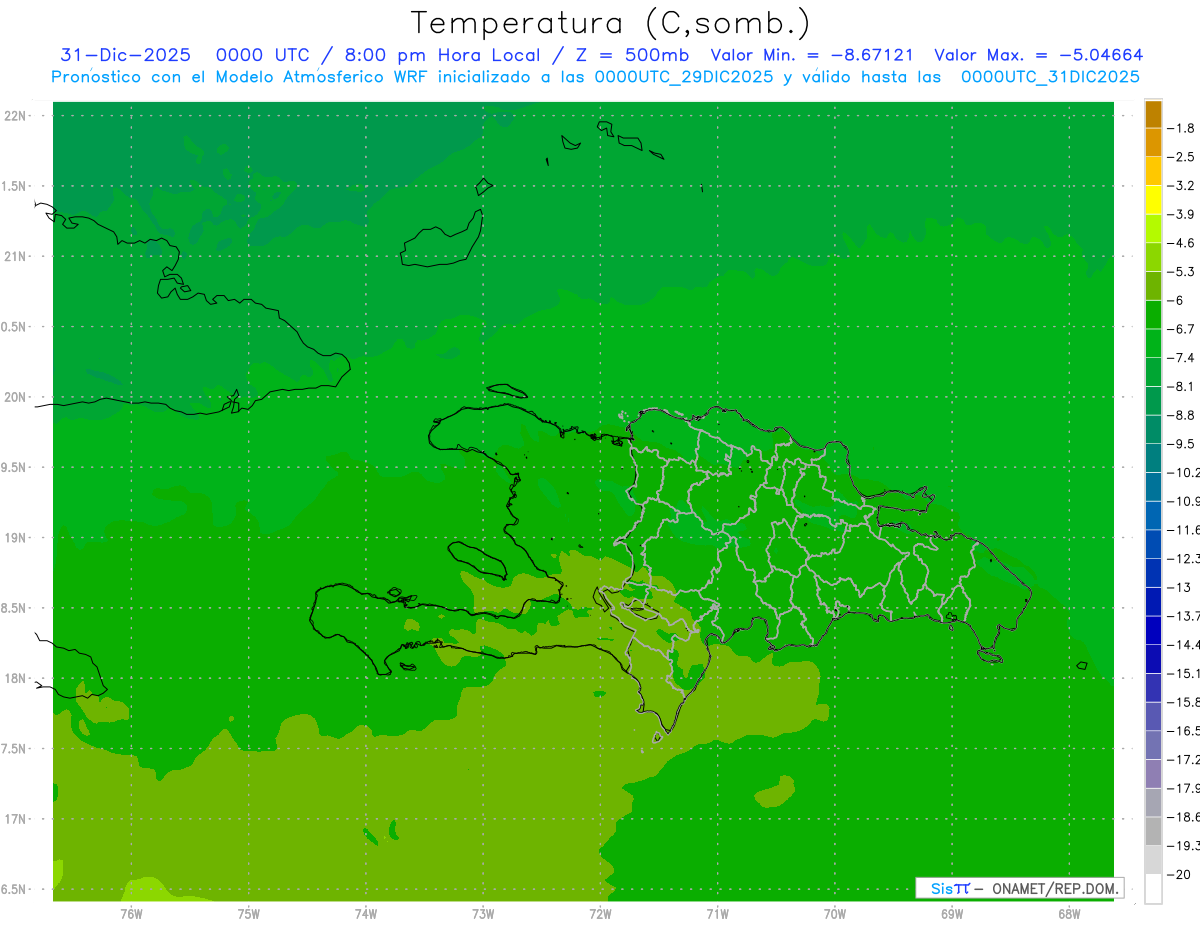Click the '20N' latitude axis label
The height and width of the screenshot is (927, 1200).
16,397
